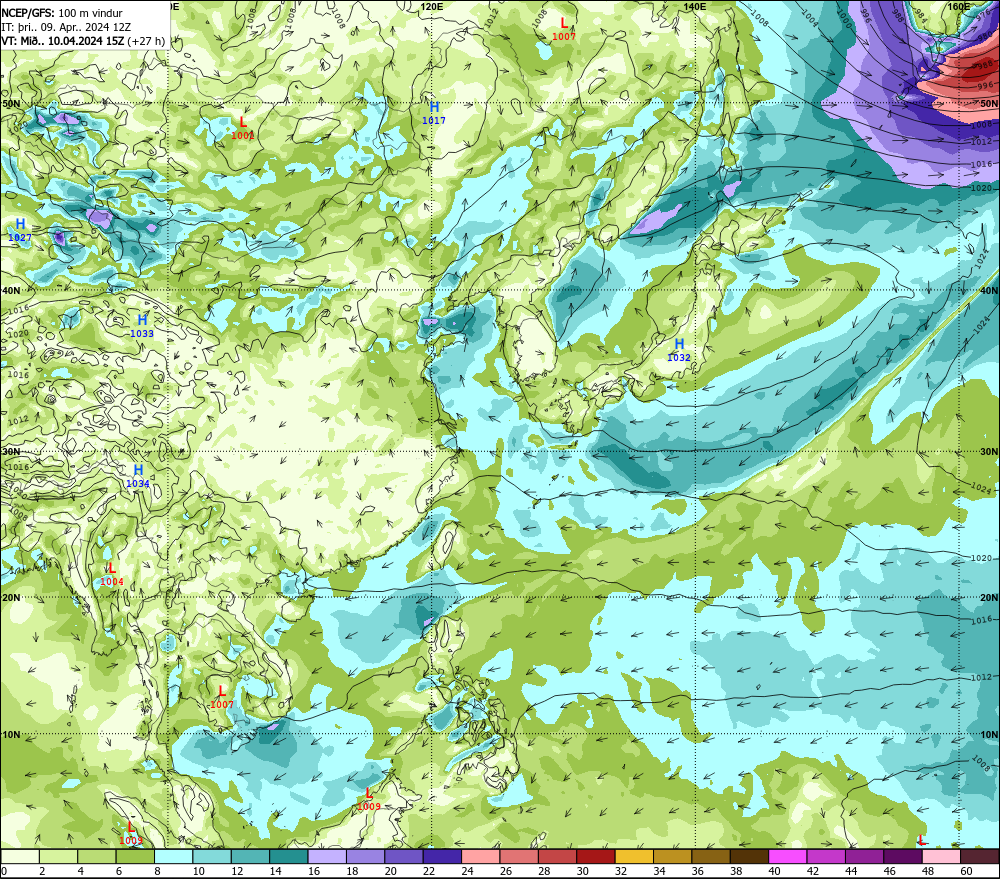Viewport: 1000px width, 879px height.
Task: Select the H 1027 high pressure marker
Action: (x=20, y=230)
